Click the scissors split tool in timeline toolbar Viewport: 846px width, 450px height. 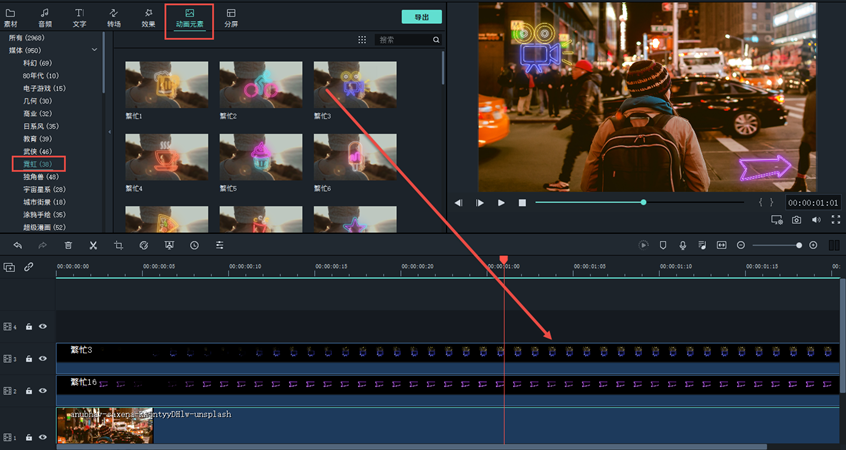[93, 245]
